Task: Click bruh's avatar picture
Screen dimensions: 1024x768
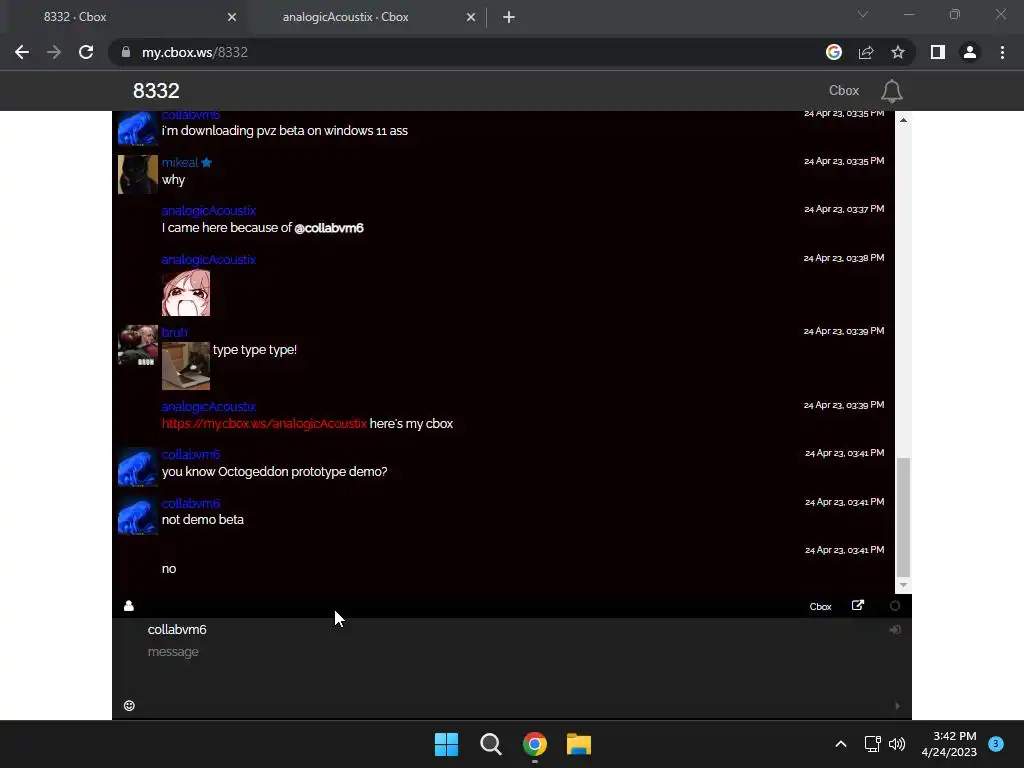Action: coord(138,345)
